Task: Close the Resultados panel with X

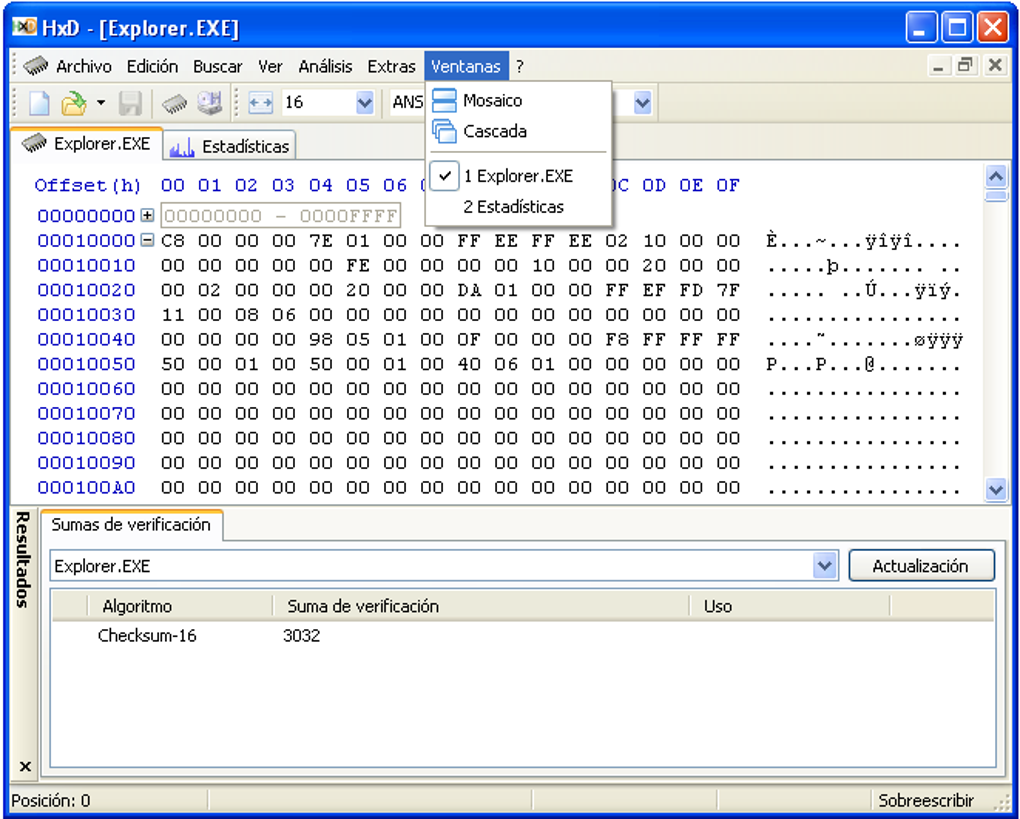Action: coord(25,767)
